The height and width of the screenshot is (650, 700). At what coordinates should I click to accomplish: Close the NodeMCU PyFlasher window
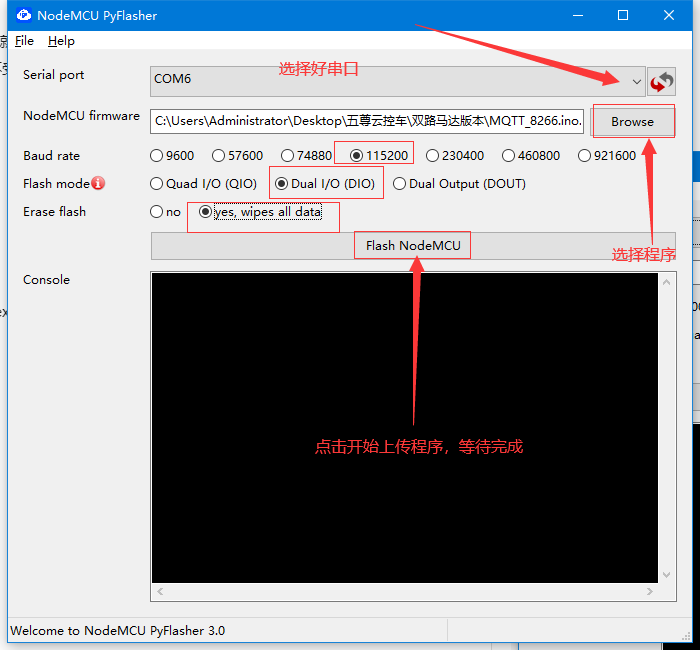point(669,16)
